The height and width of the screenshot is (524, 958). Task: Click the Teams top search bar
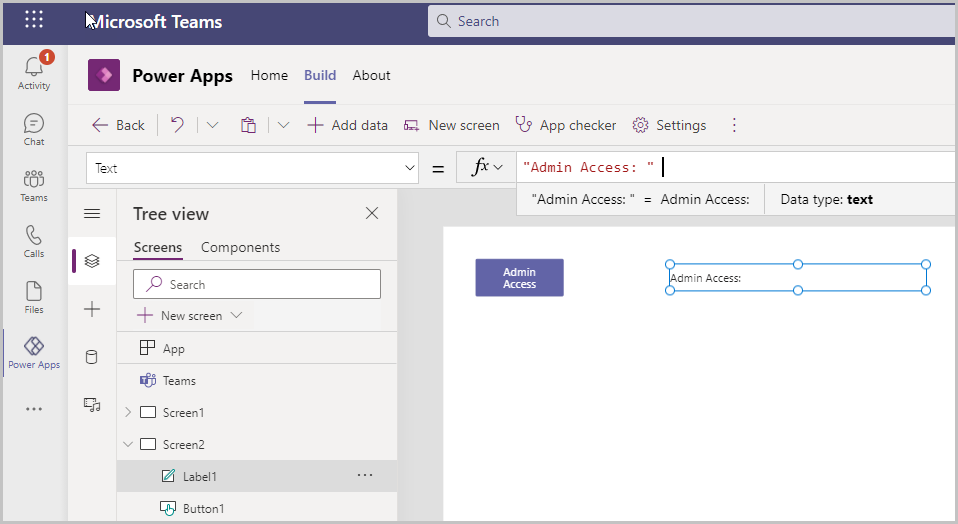pyautogui.click(x=691, y=21)
